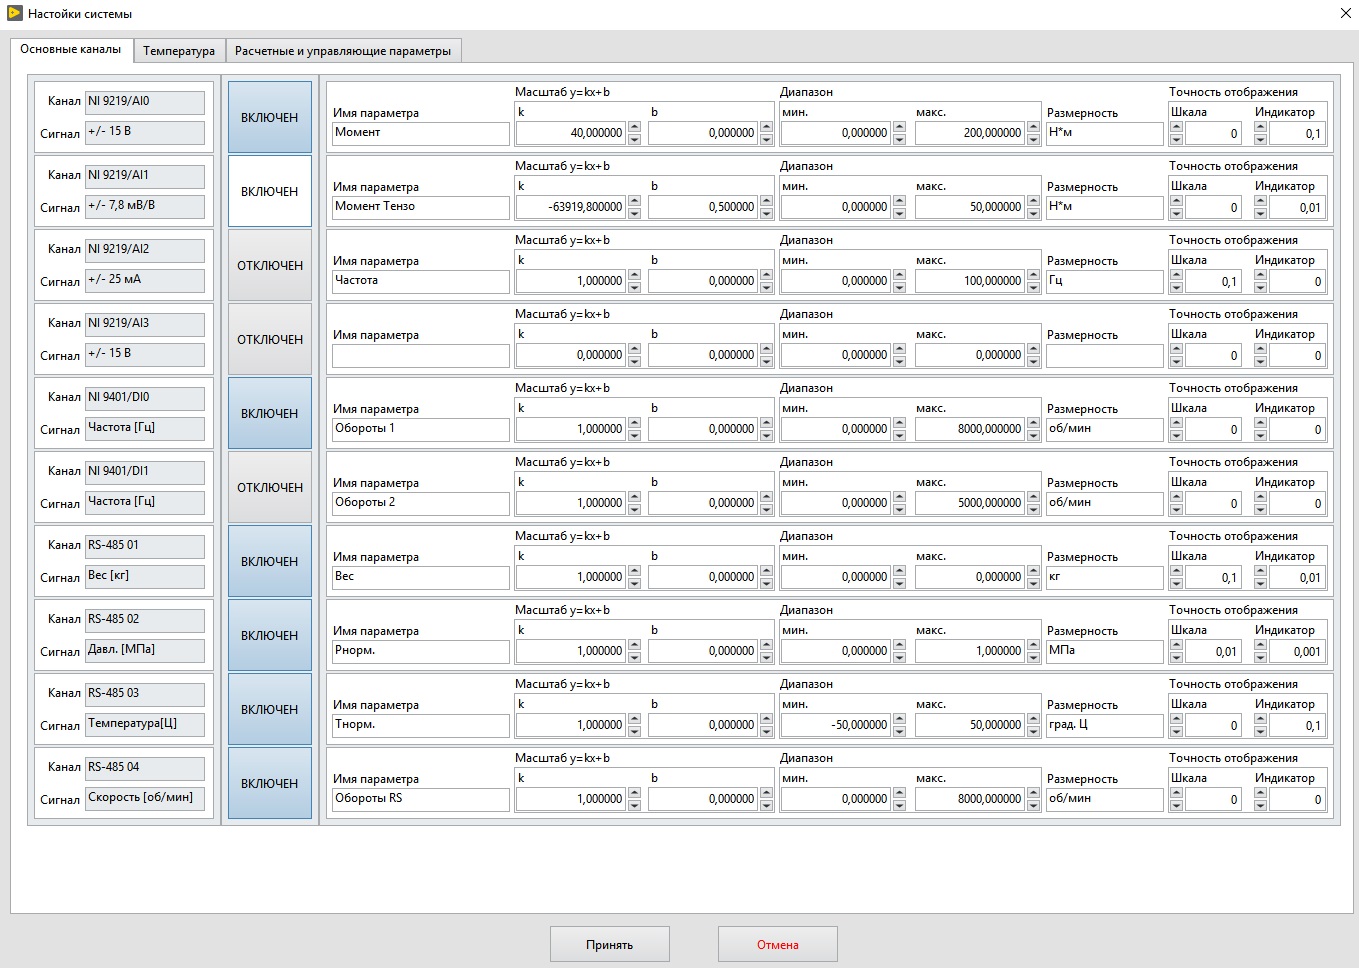Click the LabVIEW icon in the title bar
This screenshot has width=1359, height=968.
tap(15, 13)
